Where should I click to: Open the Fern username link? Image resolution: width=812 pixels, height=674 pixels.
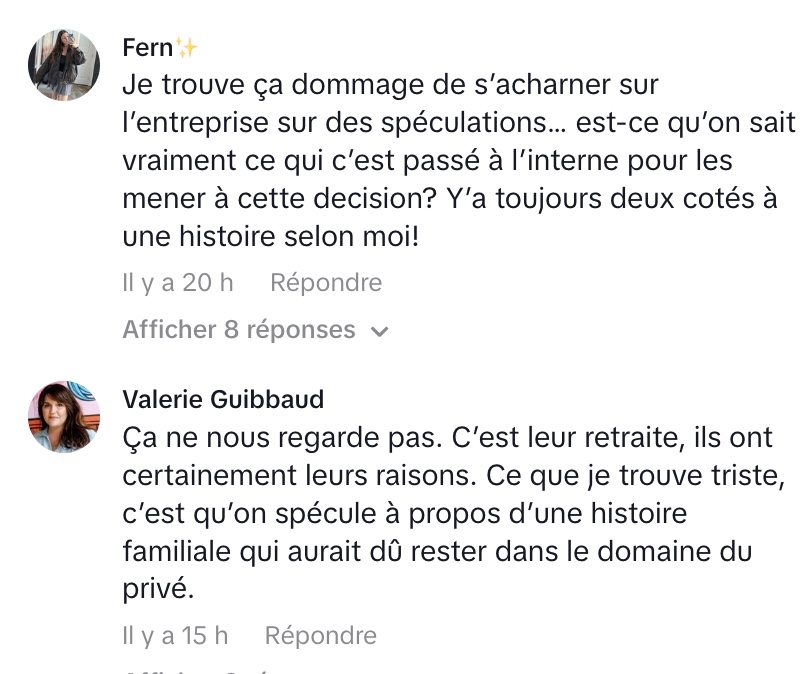coord(147,48)
